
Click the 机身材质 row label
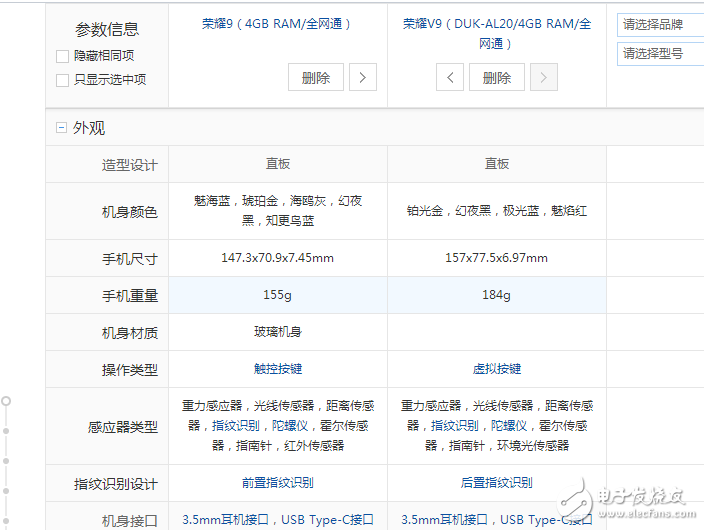tap(130, 333)
